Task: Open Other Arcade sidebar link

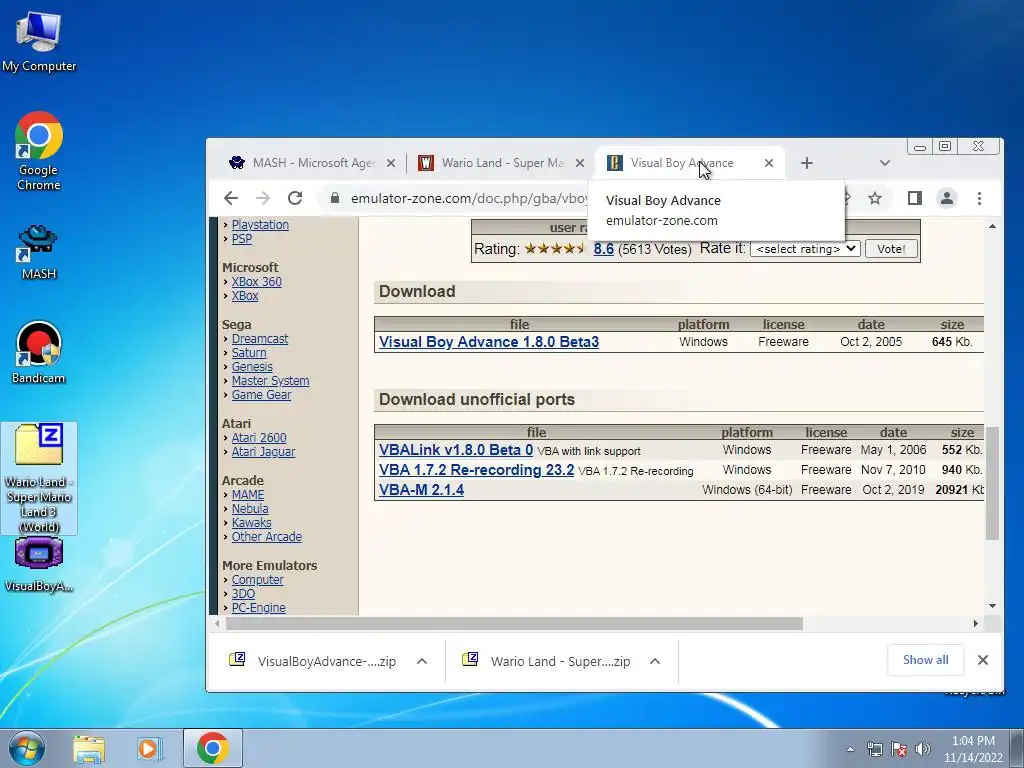Action: pyautogui.click(x=266, y=537)
